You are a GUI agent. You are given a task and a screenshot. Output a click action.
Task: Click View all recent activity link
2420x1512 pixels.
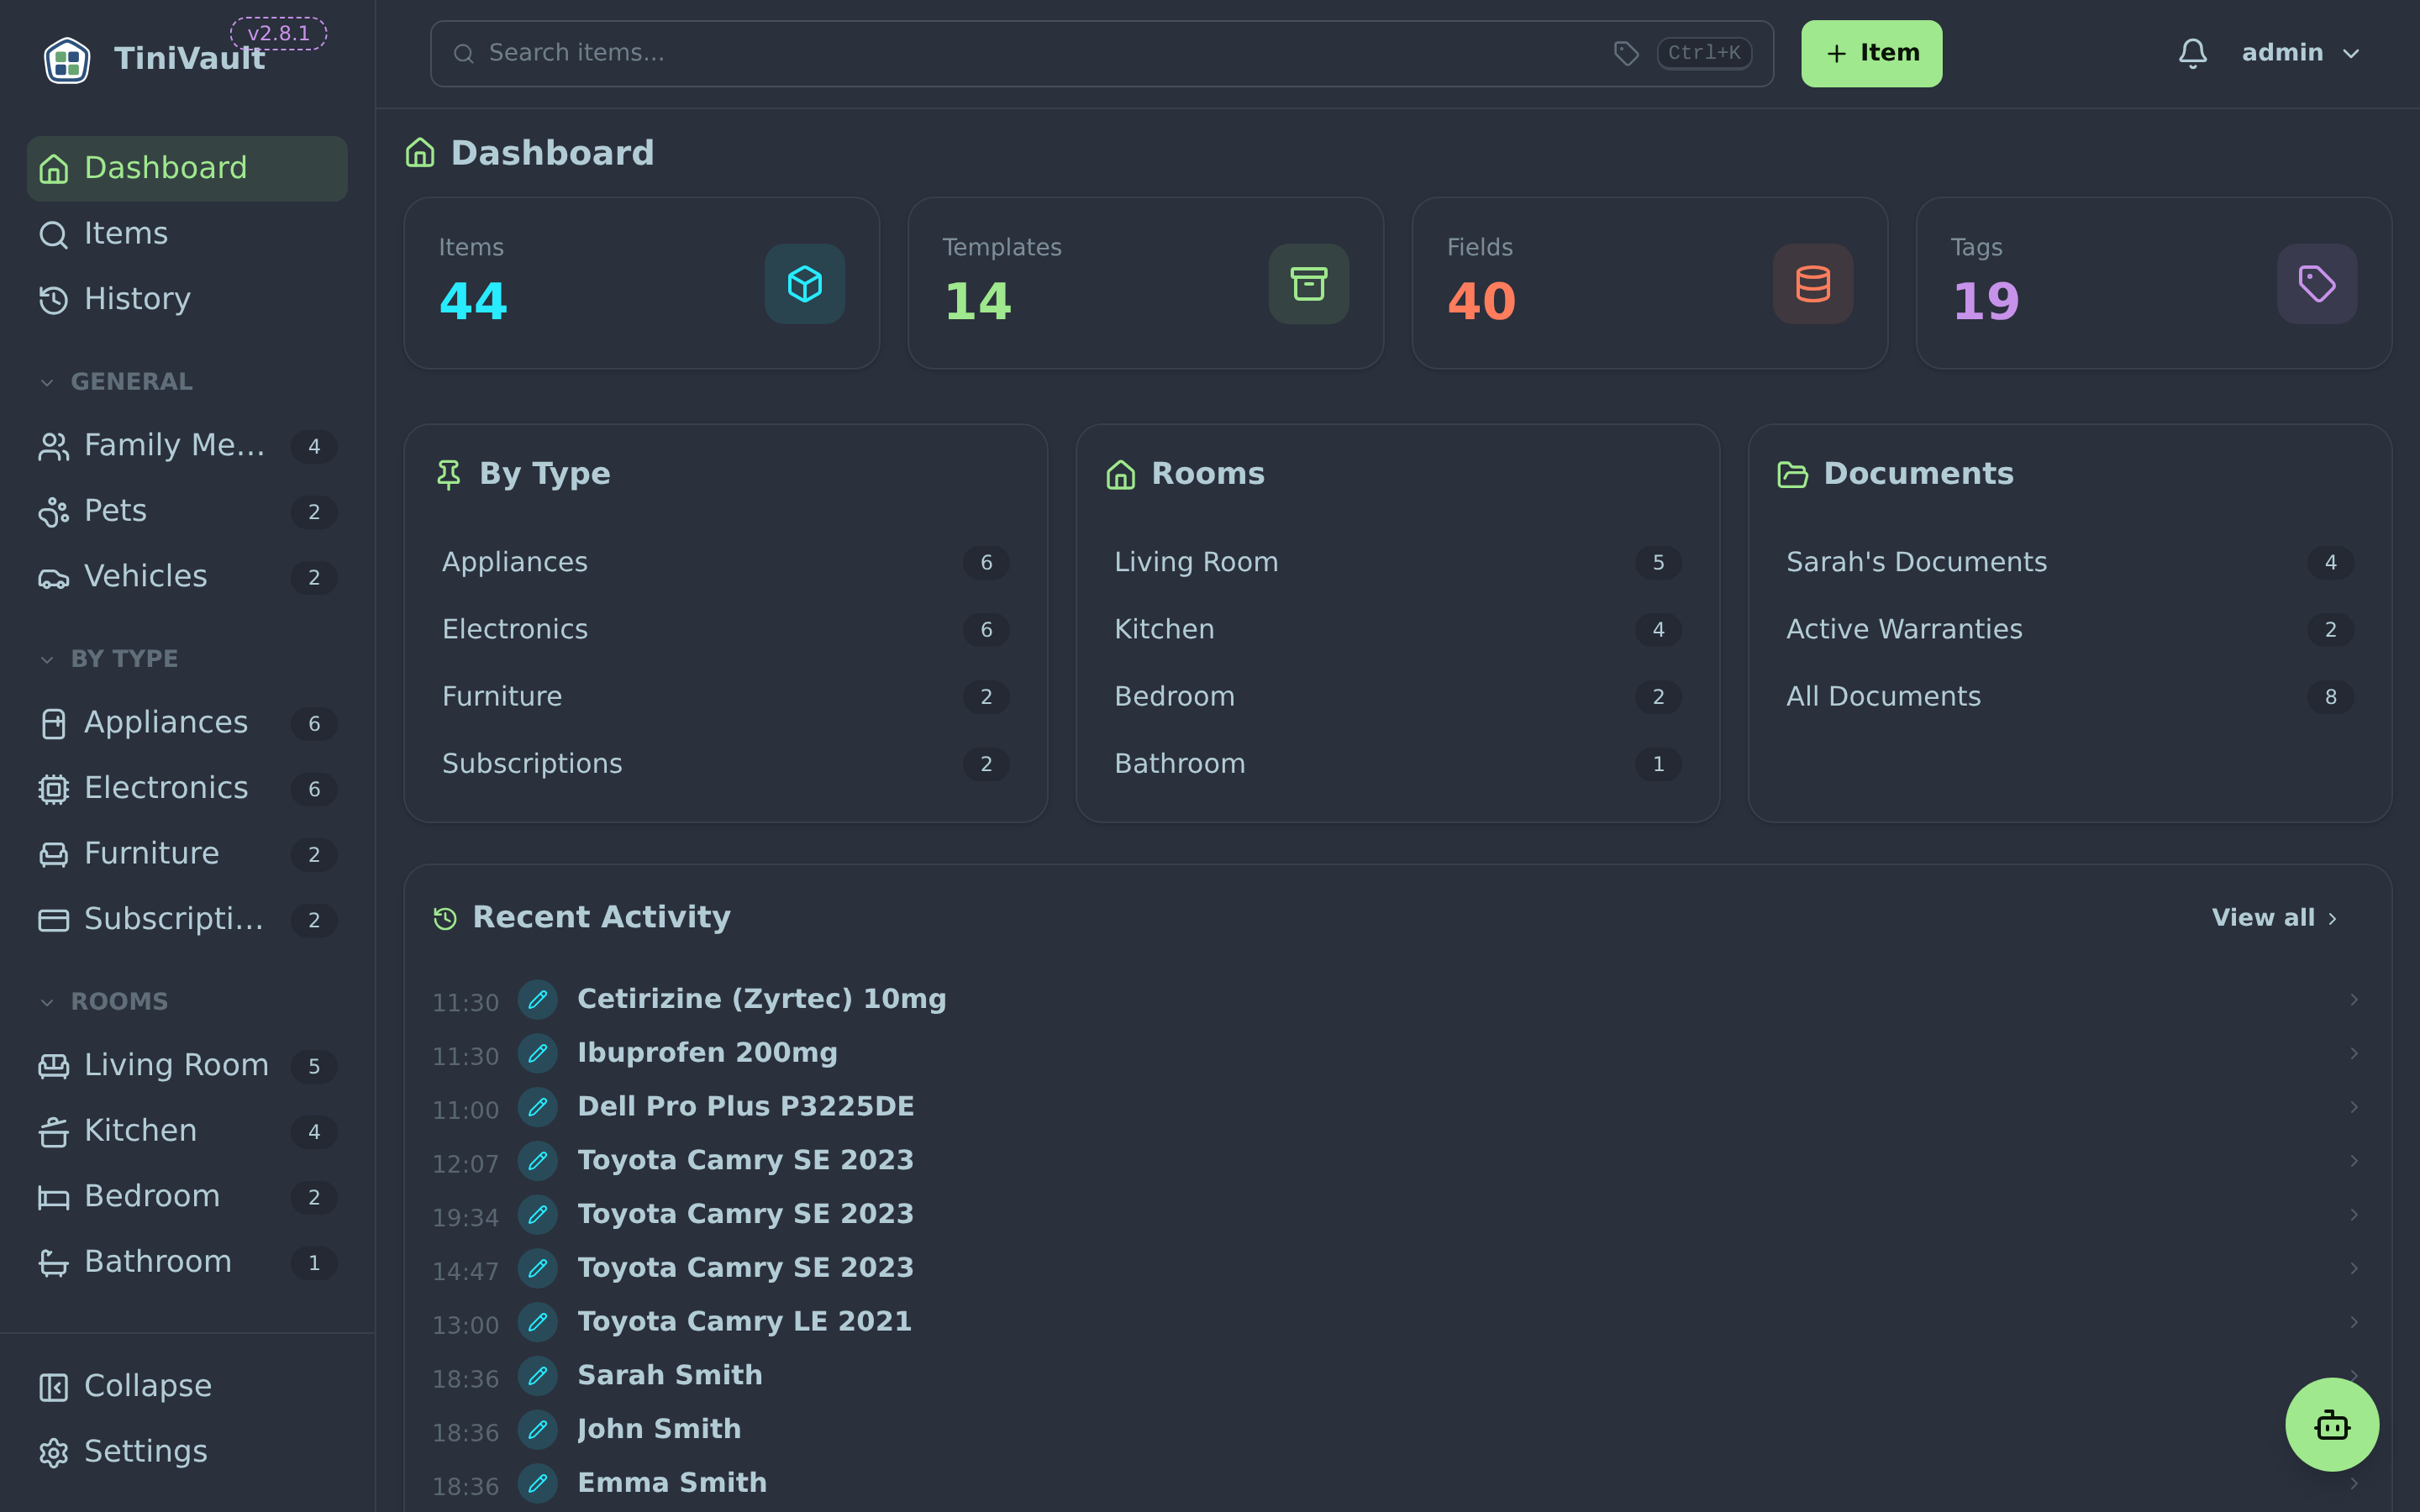(x=2274, y=918)
